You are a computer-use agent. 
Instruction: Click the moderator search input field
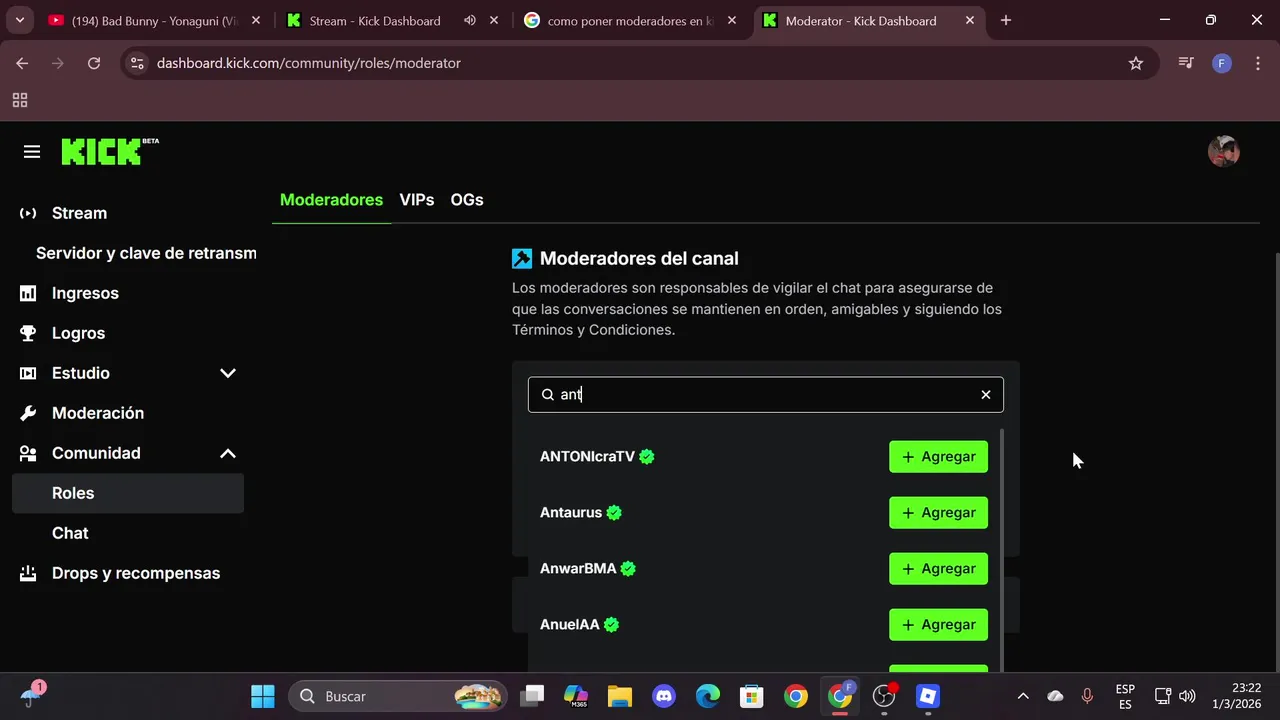(x=766, y=395)
